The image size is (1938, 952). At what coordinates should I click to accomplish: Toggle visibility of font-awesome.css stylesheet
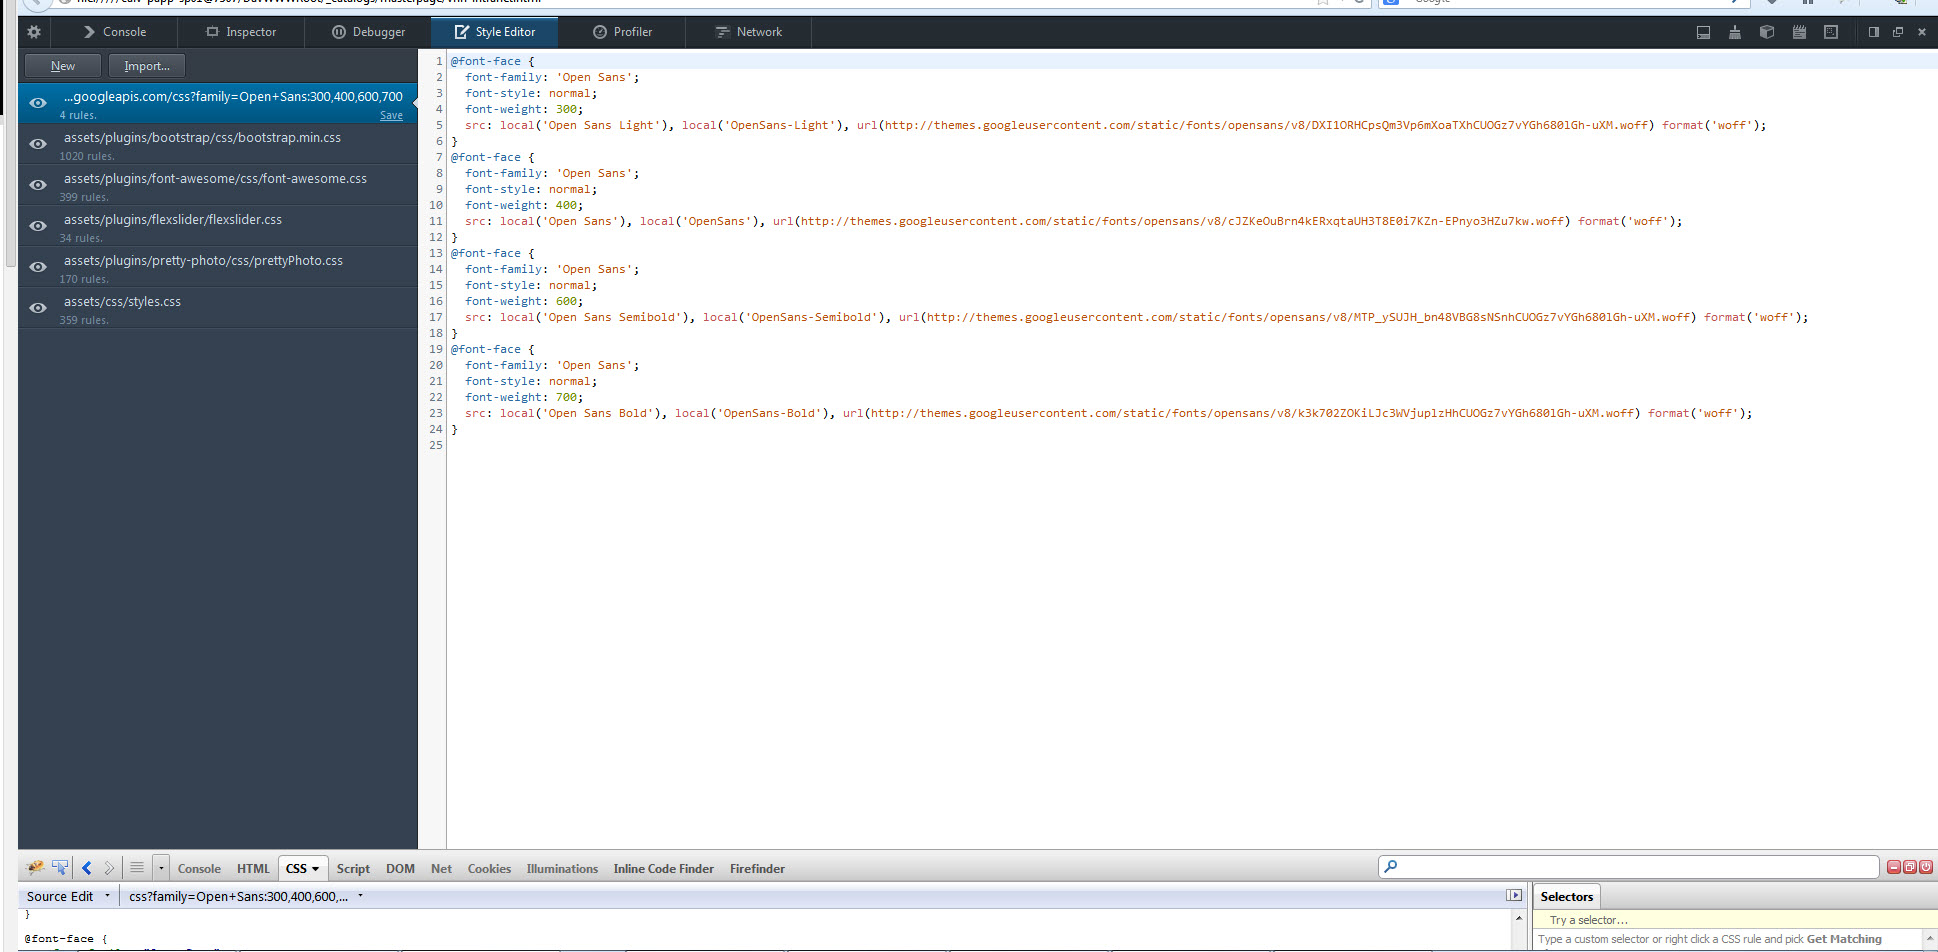point(38,185)
